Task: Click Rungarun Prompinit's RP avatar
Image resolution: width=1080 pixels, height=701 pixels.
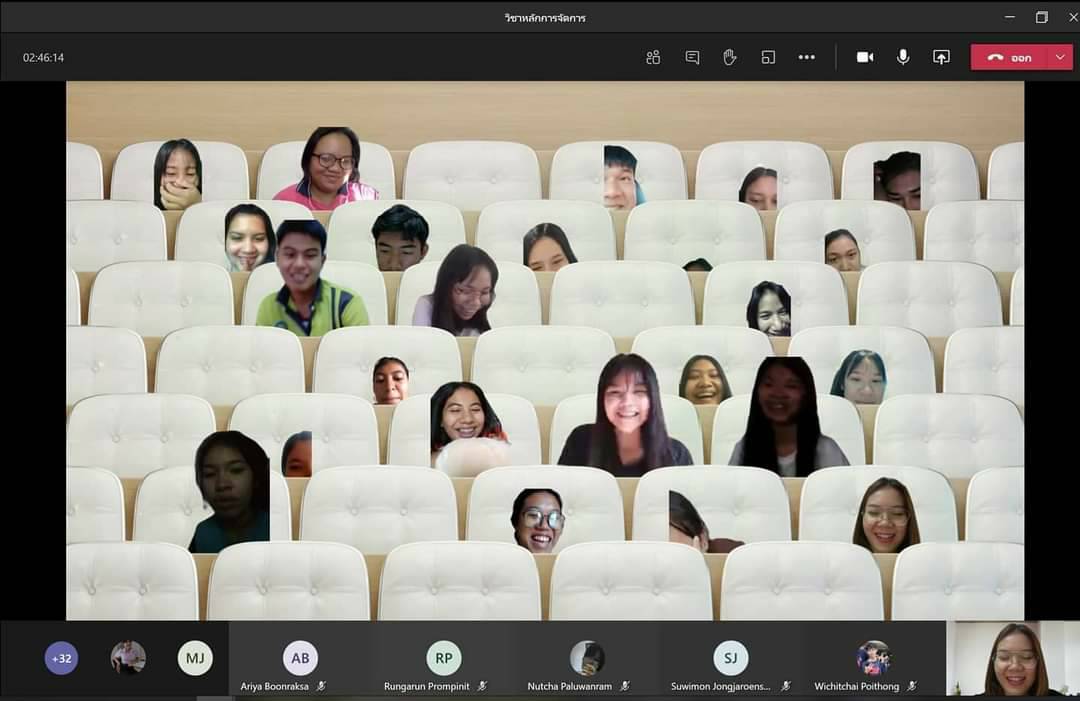Action: (444, 658)
